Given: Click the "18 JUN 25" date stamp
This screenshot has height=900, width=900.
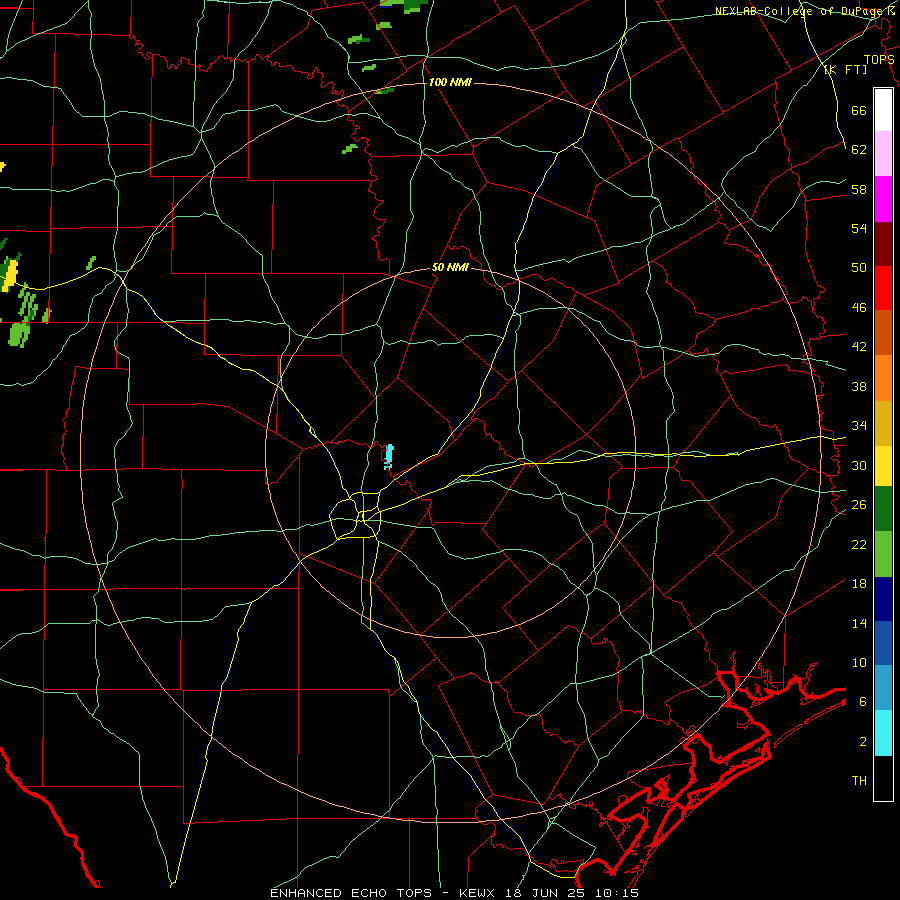Looking at the screenshot, I should click(545, 893).
